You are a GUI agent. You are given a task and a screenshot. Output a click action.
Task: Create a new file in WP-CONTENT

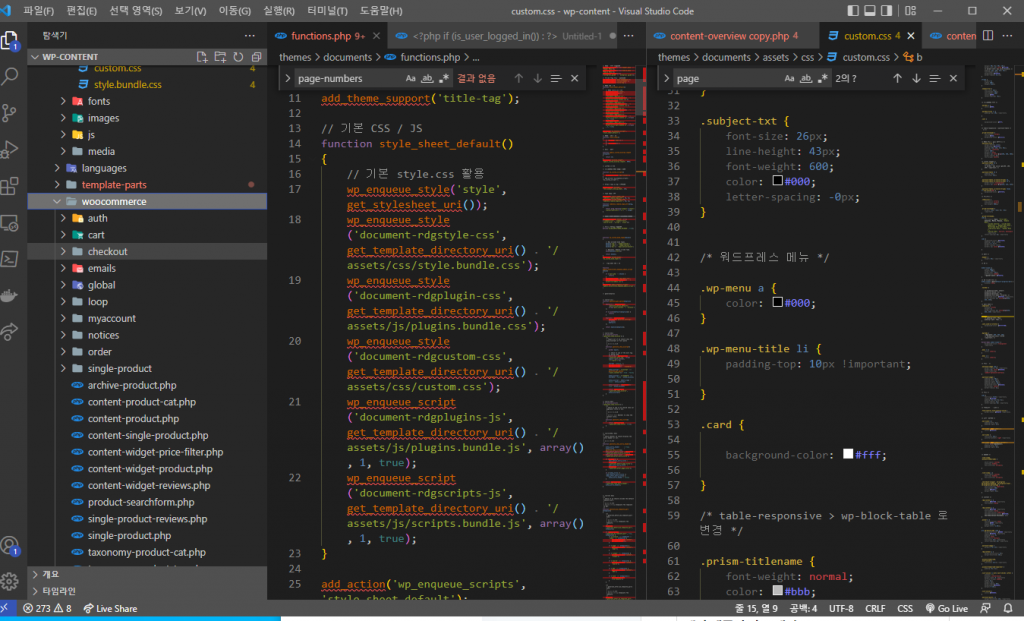tap(202, 57)
